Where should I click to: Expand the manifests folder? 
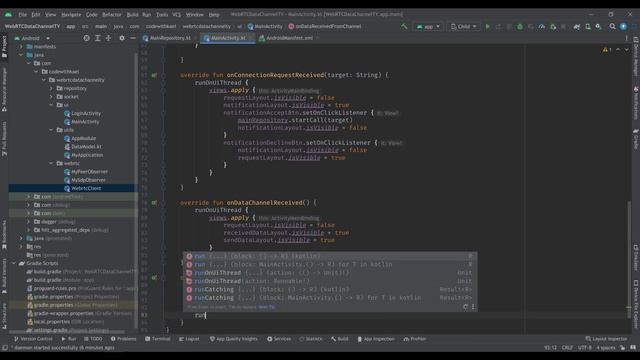click(21, 47)
